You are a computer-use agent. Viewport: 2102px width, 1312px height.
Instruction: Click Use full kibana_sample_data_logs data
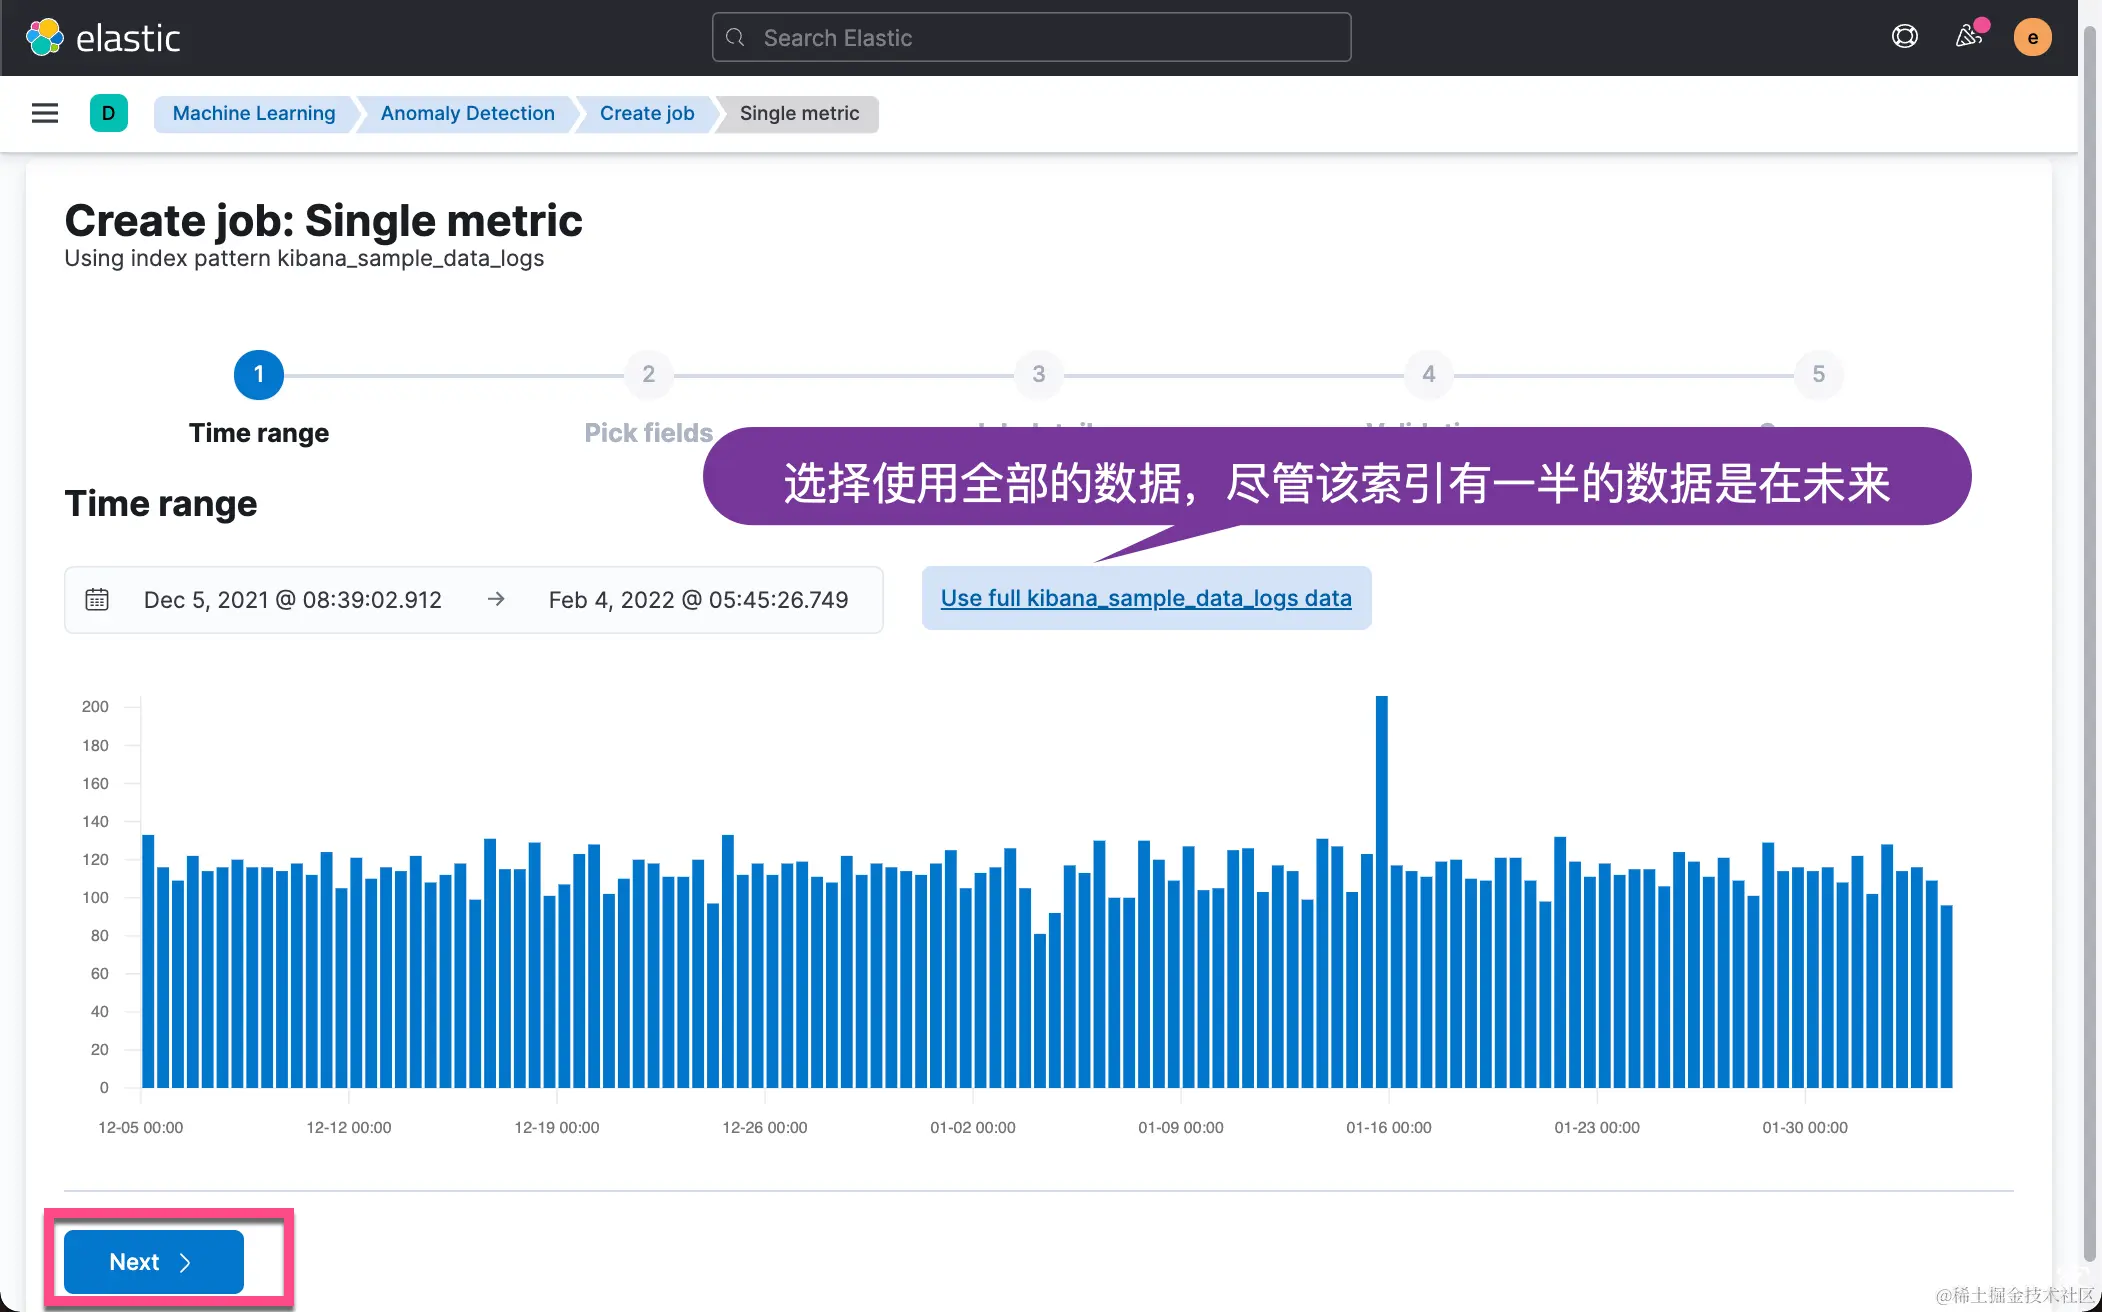(1146, 598)
